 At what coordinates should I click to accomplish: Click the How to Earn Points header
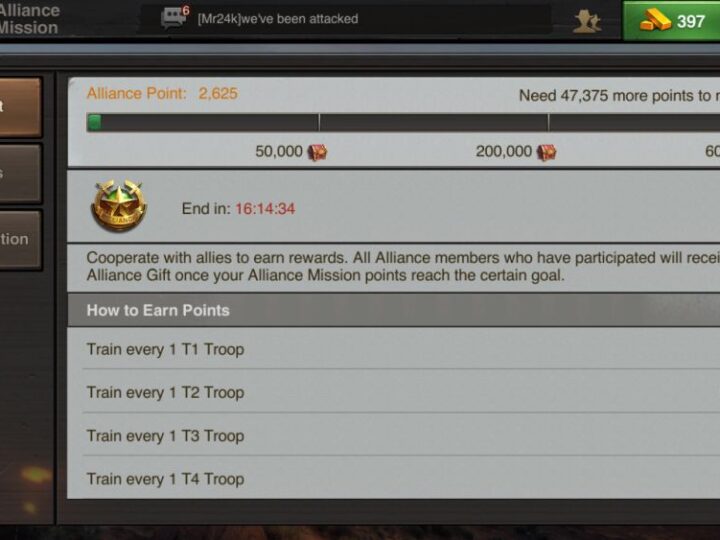coord(394,310)
